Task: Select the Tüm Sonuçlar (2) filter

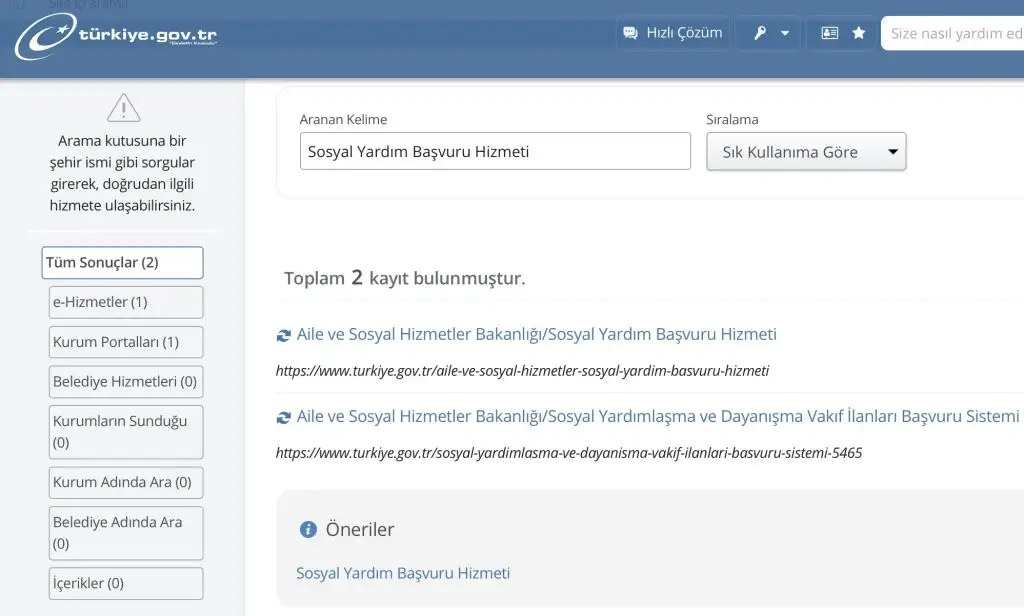Action: click(x=122, y=263)
